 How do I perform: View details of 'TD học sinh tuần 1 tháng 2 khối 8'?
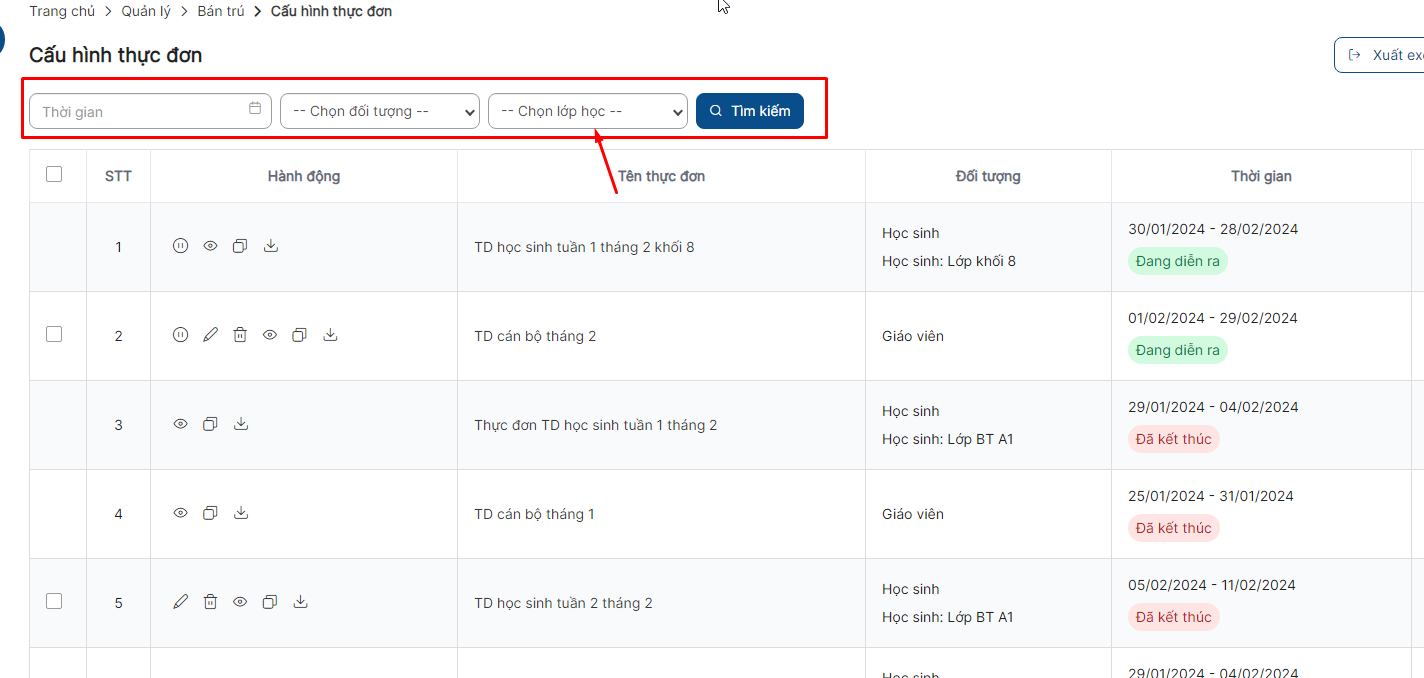point(210,246)
